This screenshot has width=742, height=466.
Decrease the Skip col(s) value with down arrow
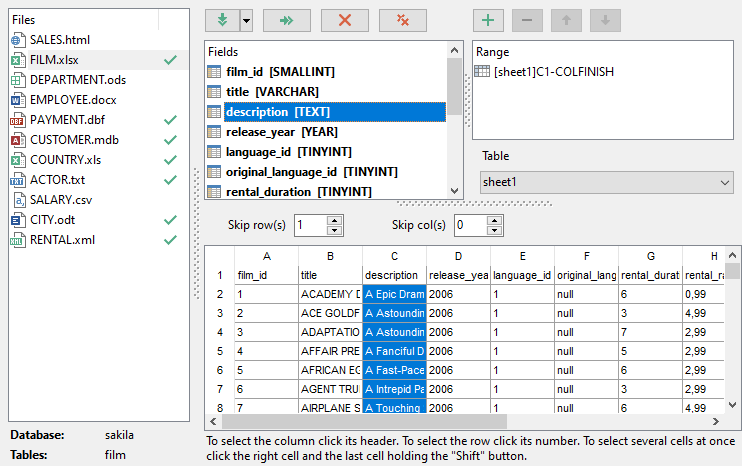(x=493, y=230)
